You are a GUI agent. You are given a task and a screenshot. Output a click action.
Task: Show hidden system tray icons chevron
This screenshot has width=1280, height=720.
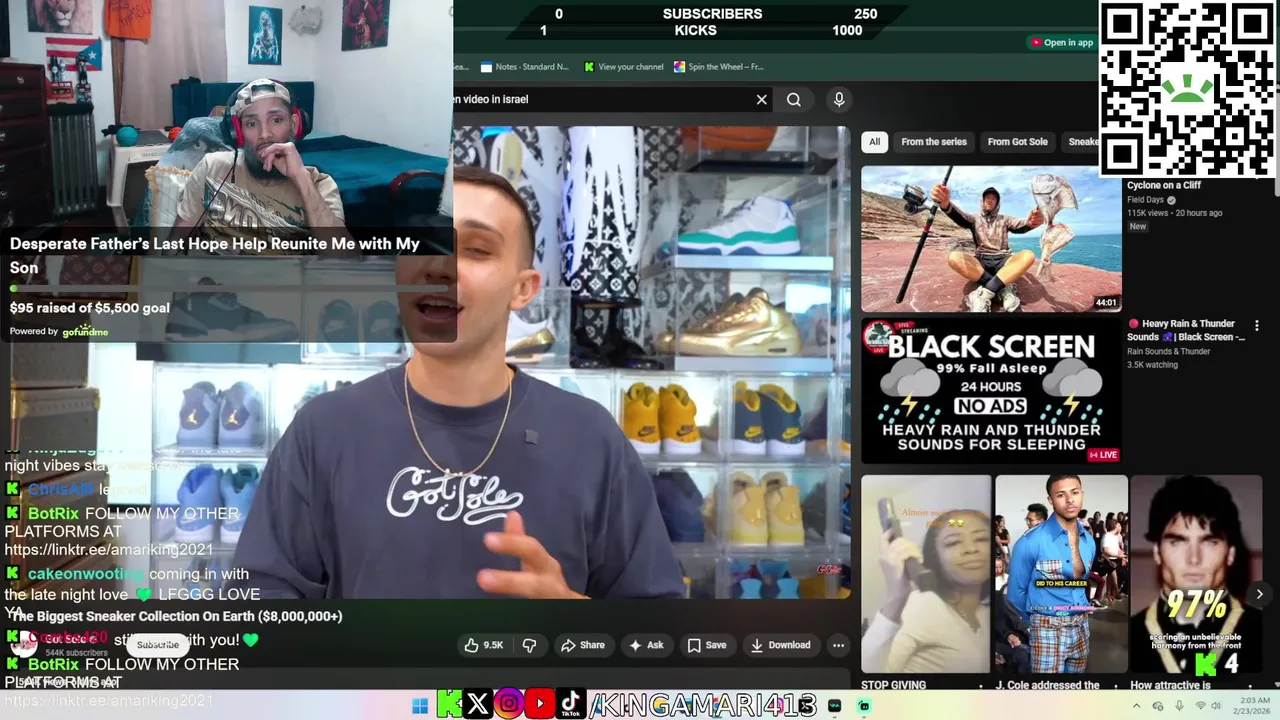click(1136, 706)
